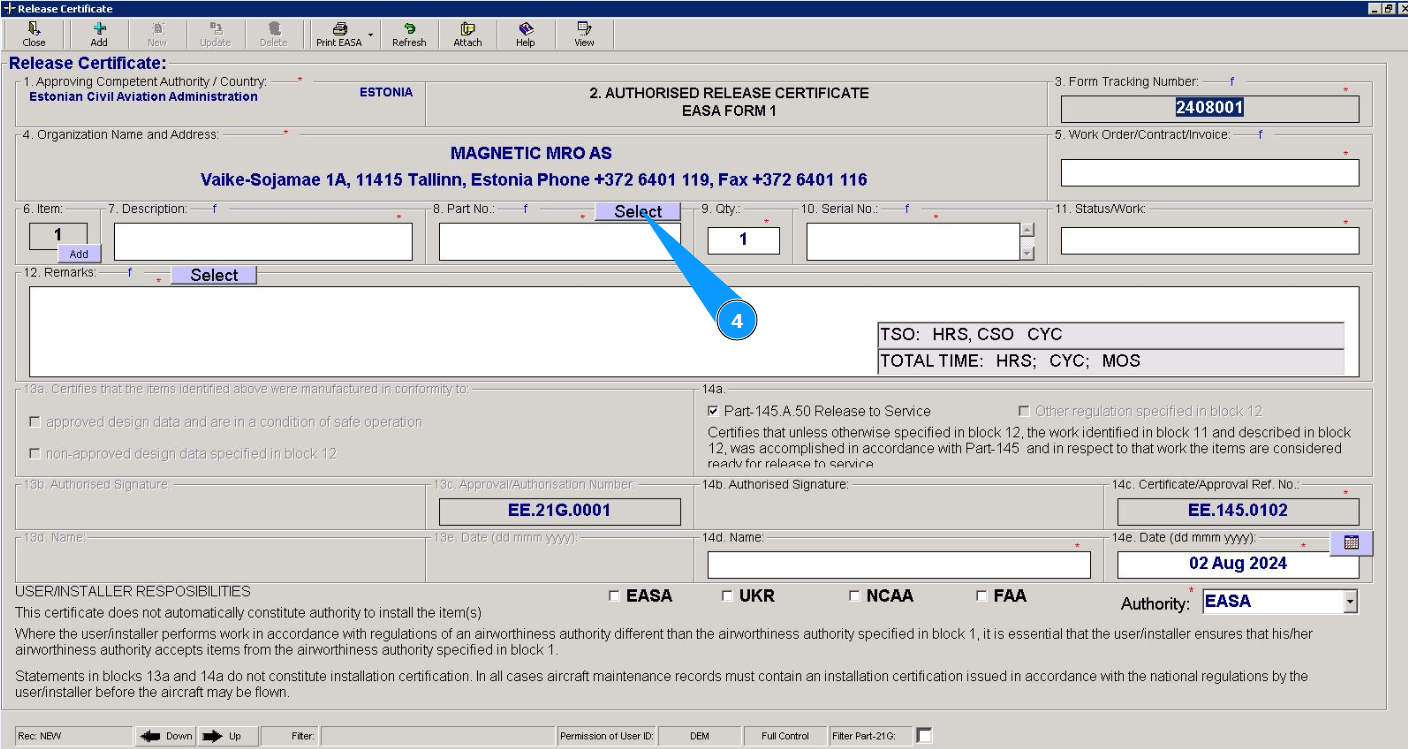Click the Serial No. input field

[912, 241]
